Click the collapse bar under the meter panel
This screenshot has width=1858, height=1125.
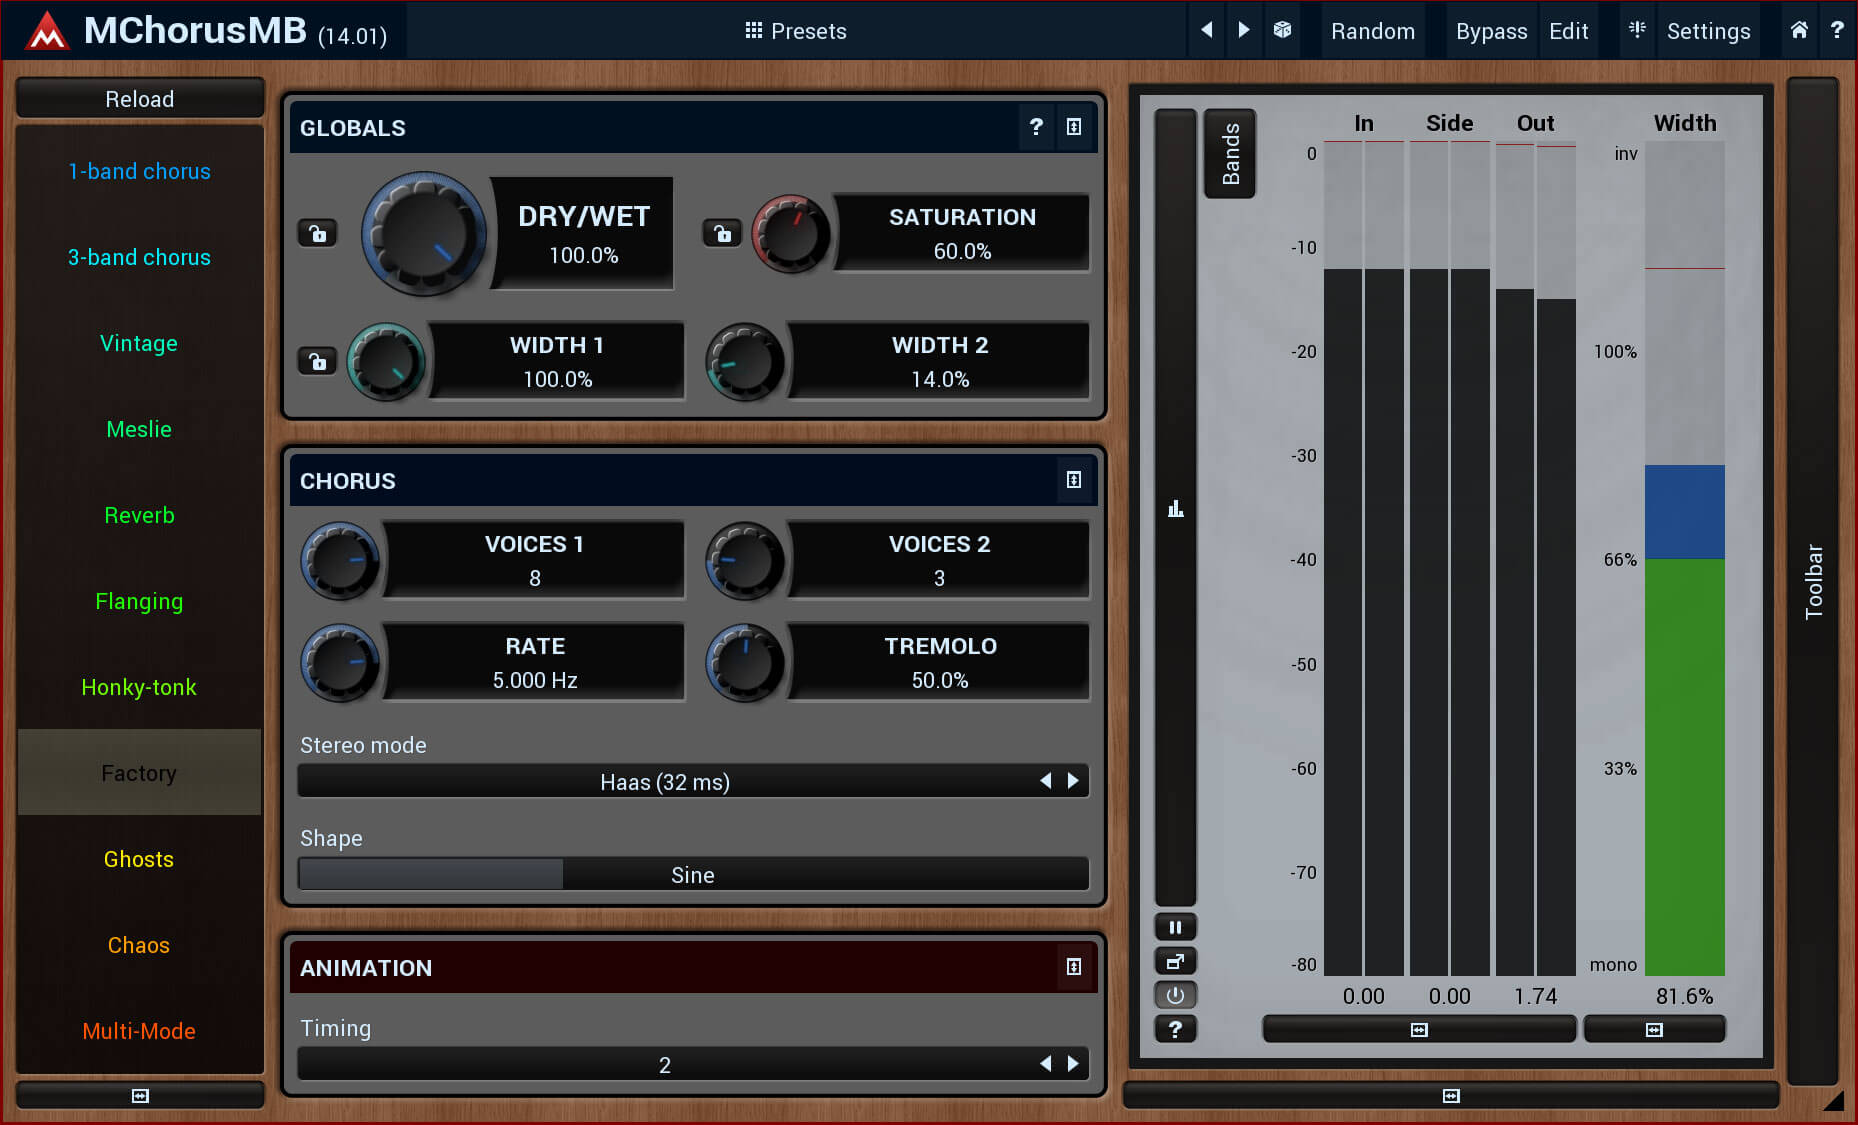1451,1096
